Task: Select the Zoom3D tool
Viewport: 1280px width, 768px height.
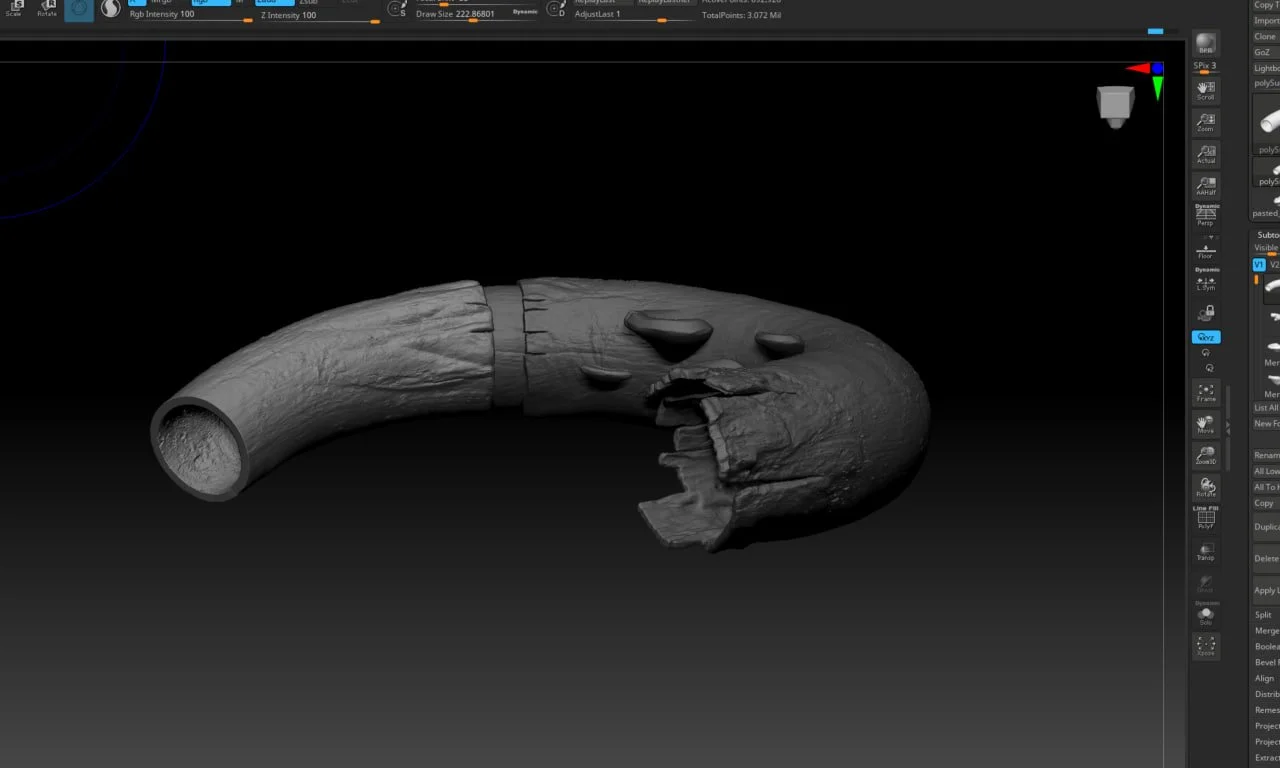Action: point(1205,456)
